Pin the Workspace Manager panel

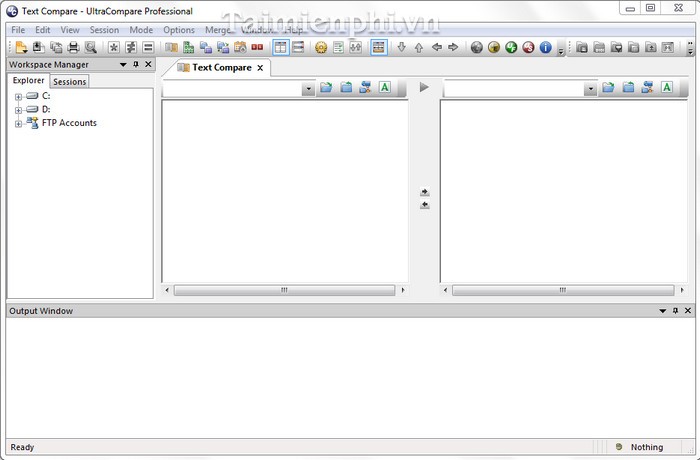(136, 65)
